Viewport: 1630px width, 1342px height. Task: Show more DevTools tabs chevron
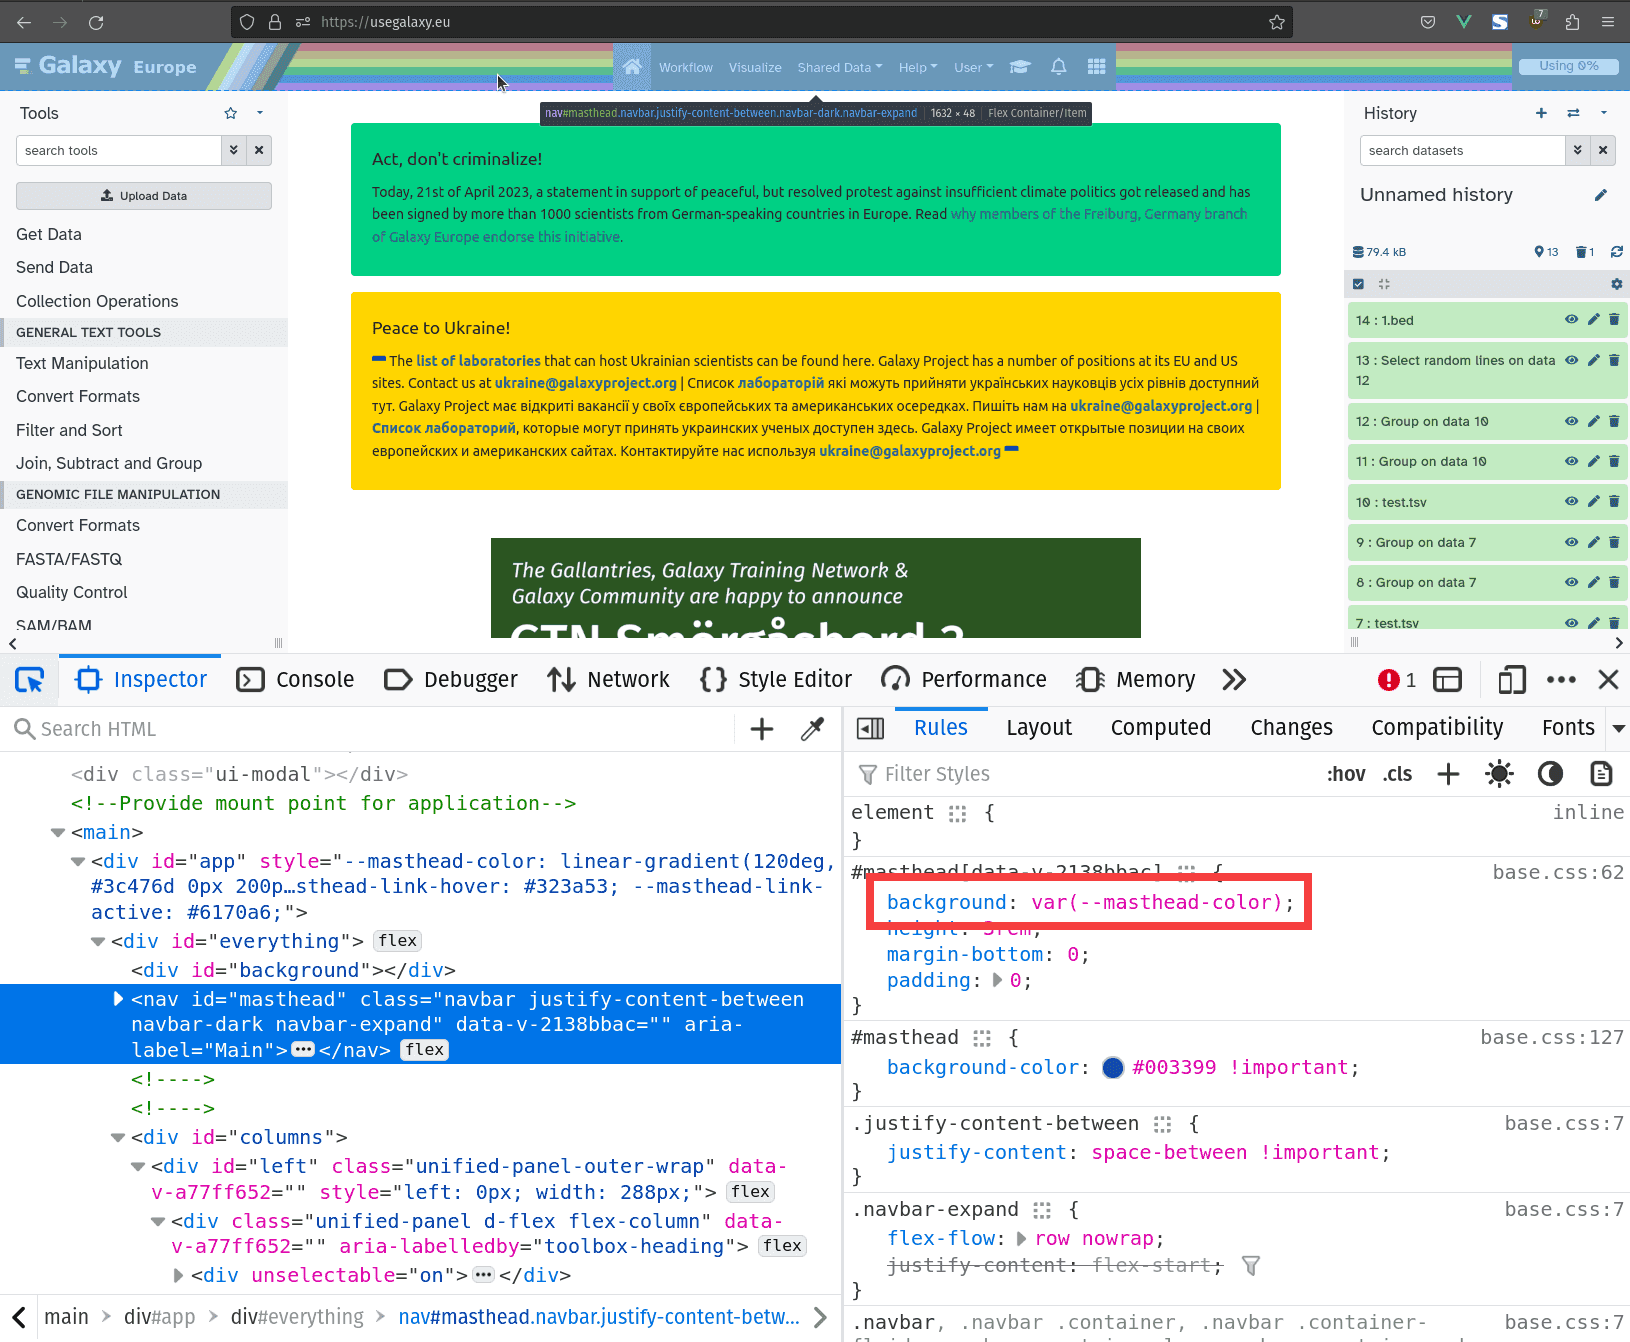point(1234,680)
